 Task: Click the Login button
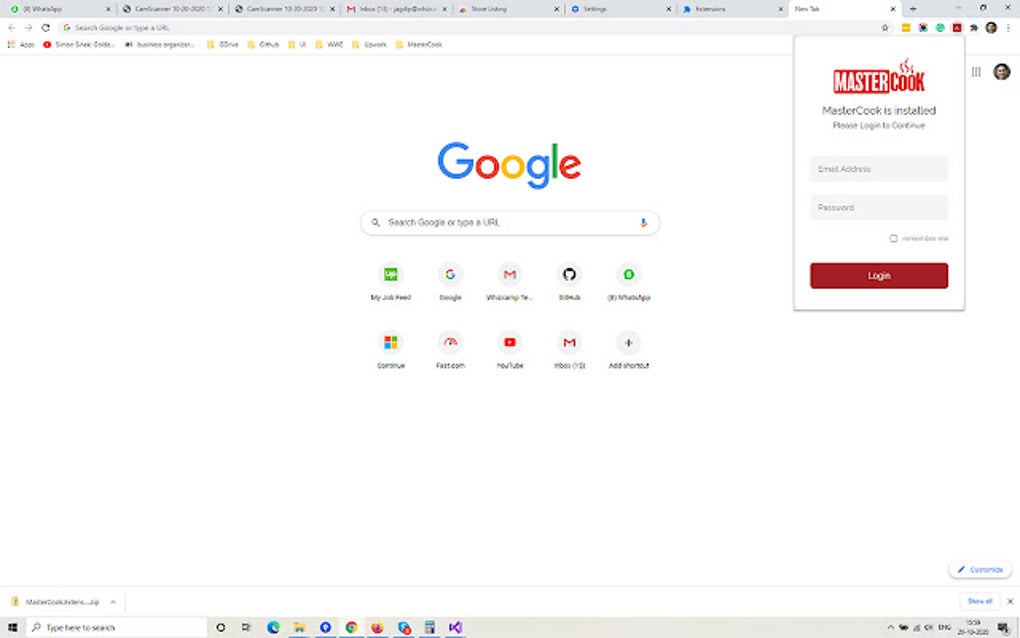point(878,275)
